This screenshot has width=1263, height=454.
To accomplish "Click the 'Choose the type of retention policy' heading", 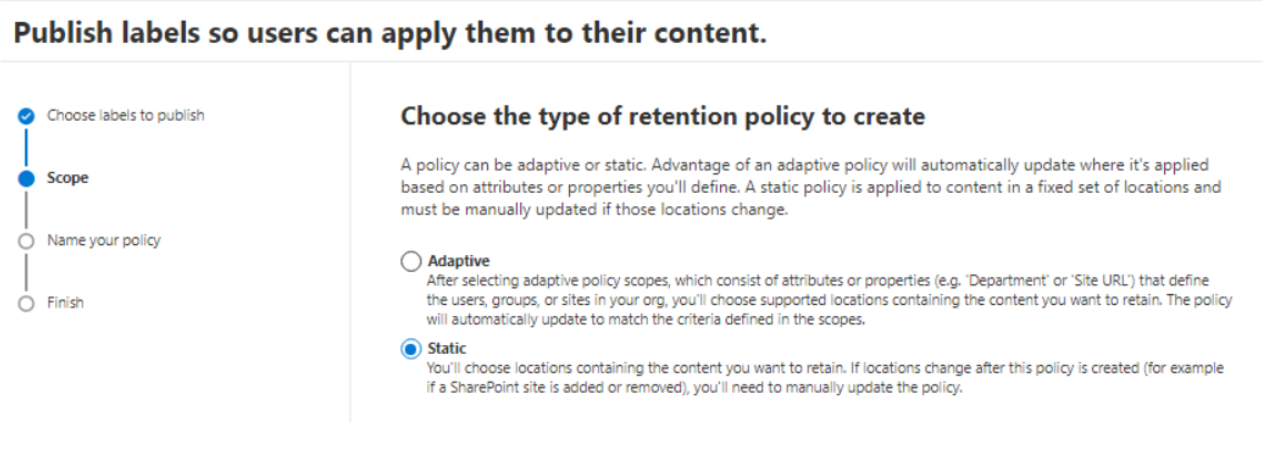I will coord(662,117).
